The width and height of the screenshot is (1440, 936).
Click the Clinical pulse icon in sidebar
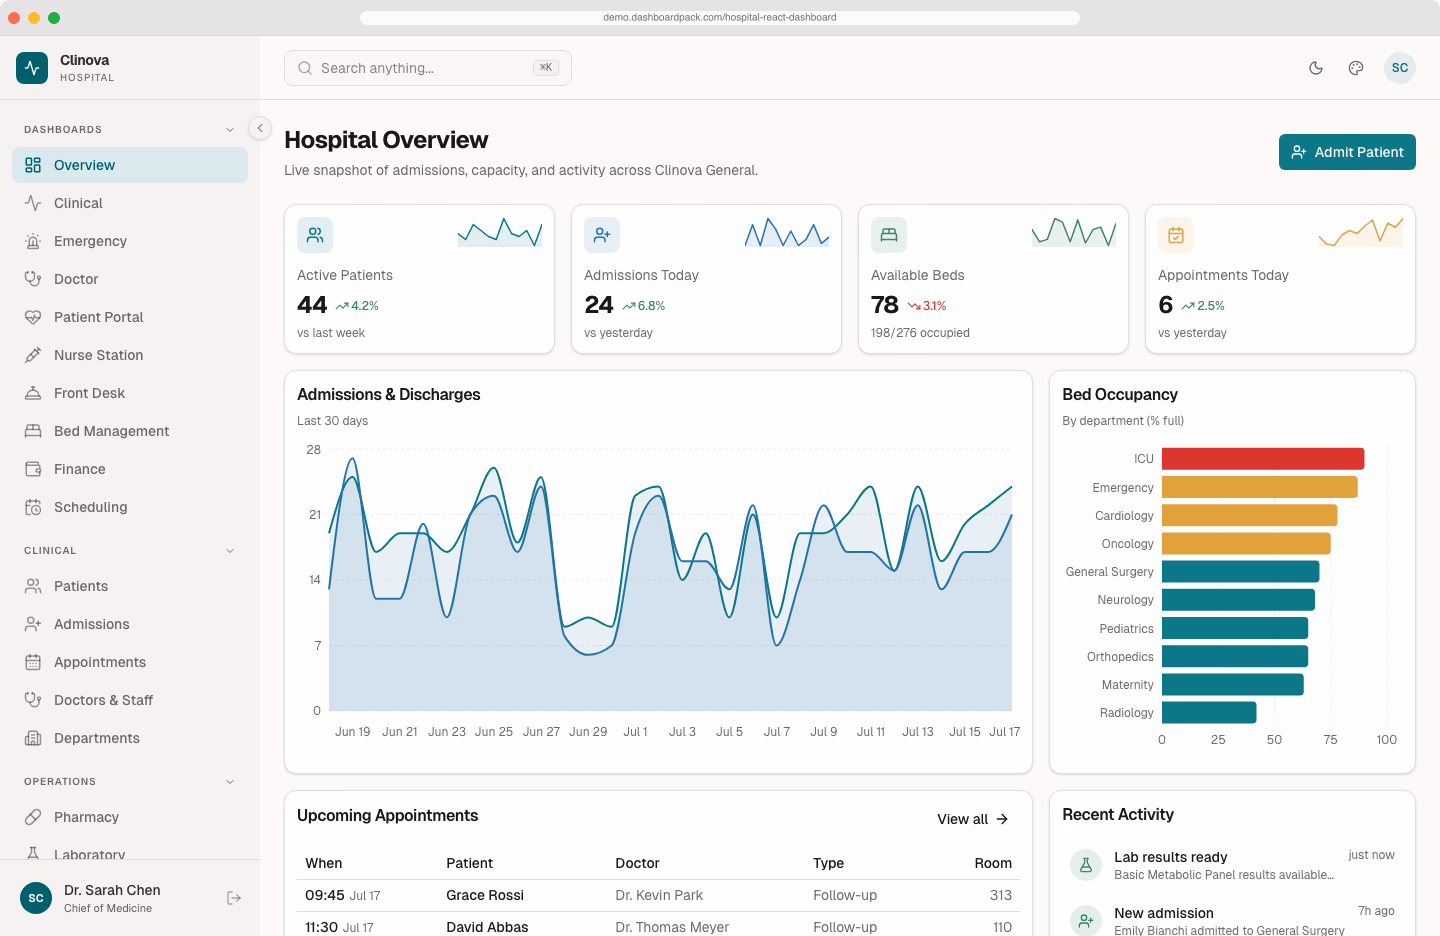pos(33,203)
